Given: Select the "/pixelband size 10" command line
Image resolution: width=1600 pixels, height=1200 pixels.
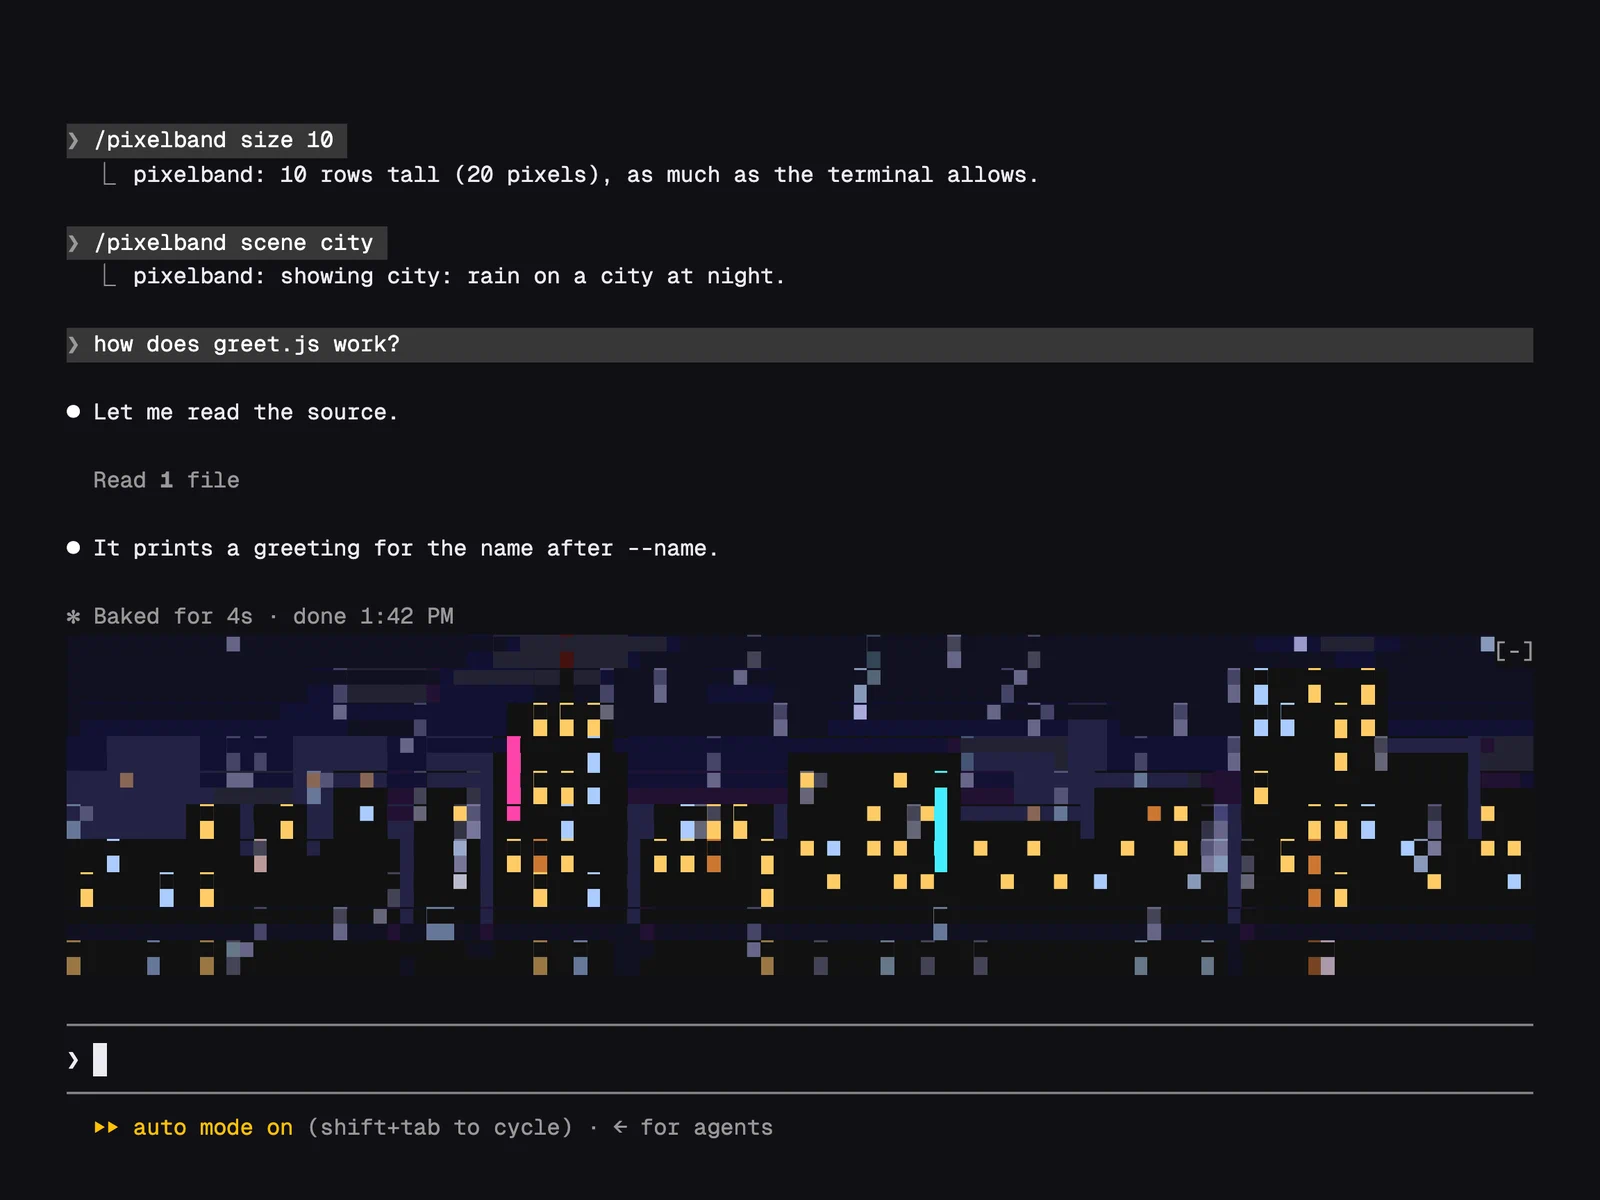Looking at the screenshot, I should [207, 140].
